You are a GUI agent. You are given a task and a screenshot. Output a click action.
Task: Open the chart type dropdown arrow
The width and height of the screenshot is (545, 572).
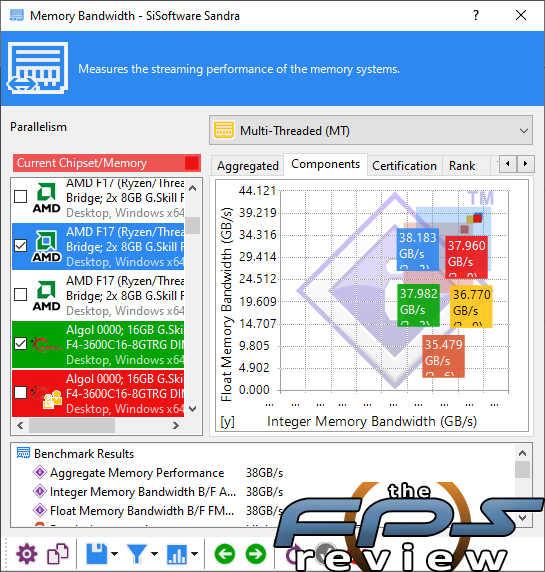point(194,554)
